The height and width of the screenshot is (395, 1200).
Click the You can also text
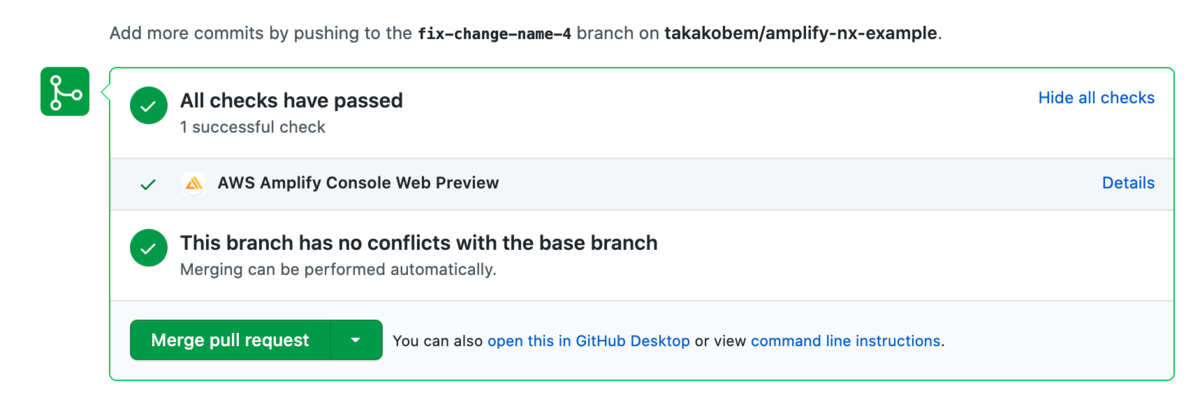(x=438, y=341)
